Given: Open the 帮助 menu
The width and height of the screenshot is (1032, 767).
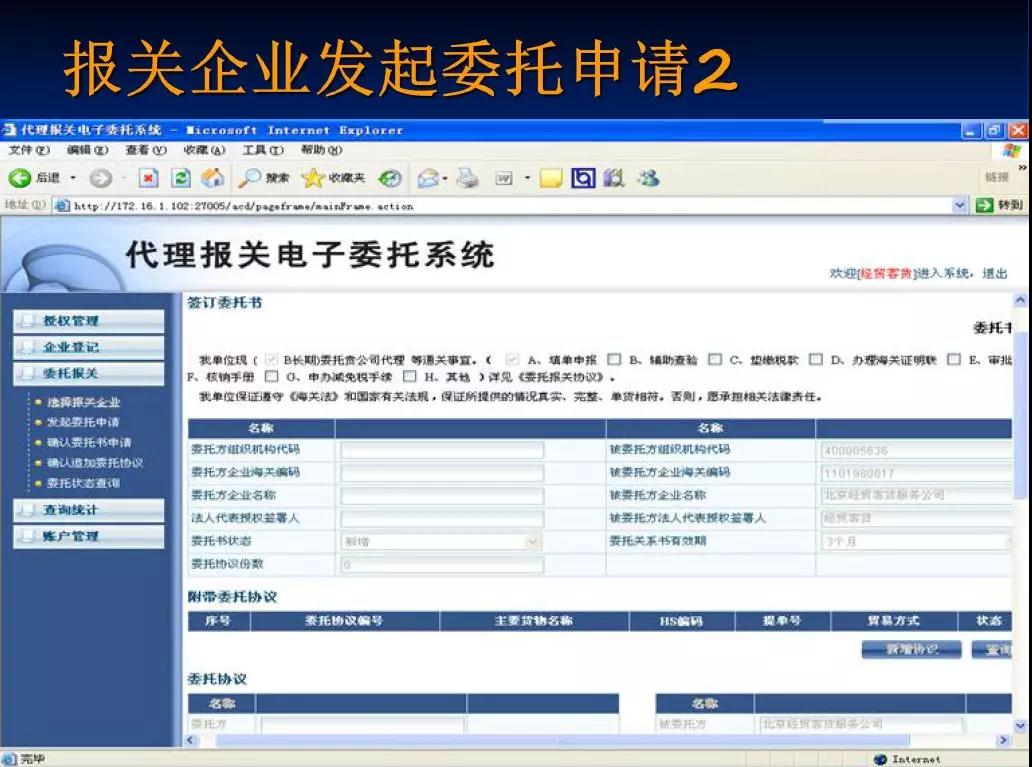Looking at the screenshot, I should tap(321, 150).
